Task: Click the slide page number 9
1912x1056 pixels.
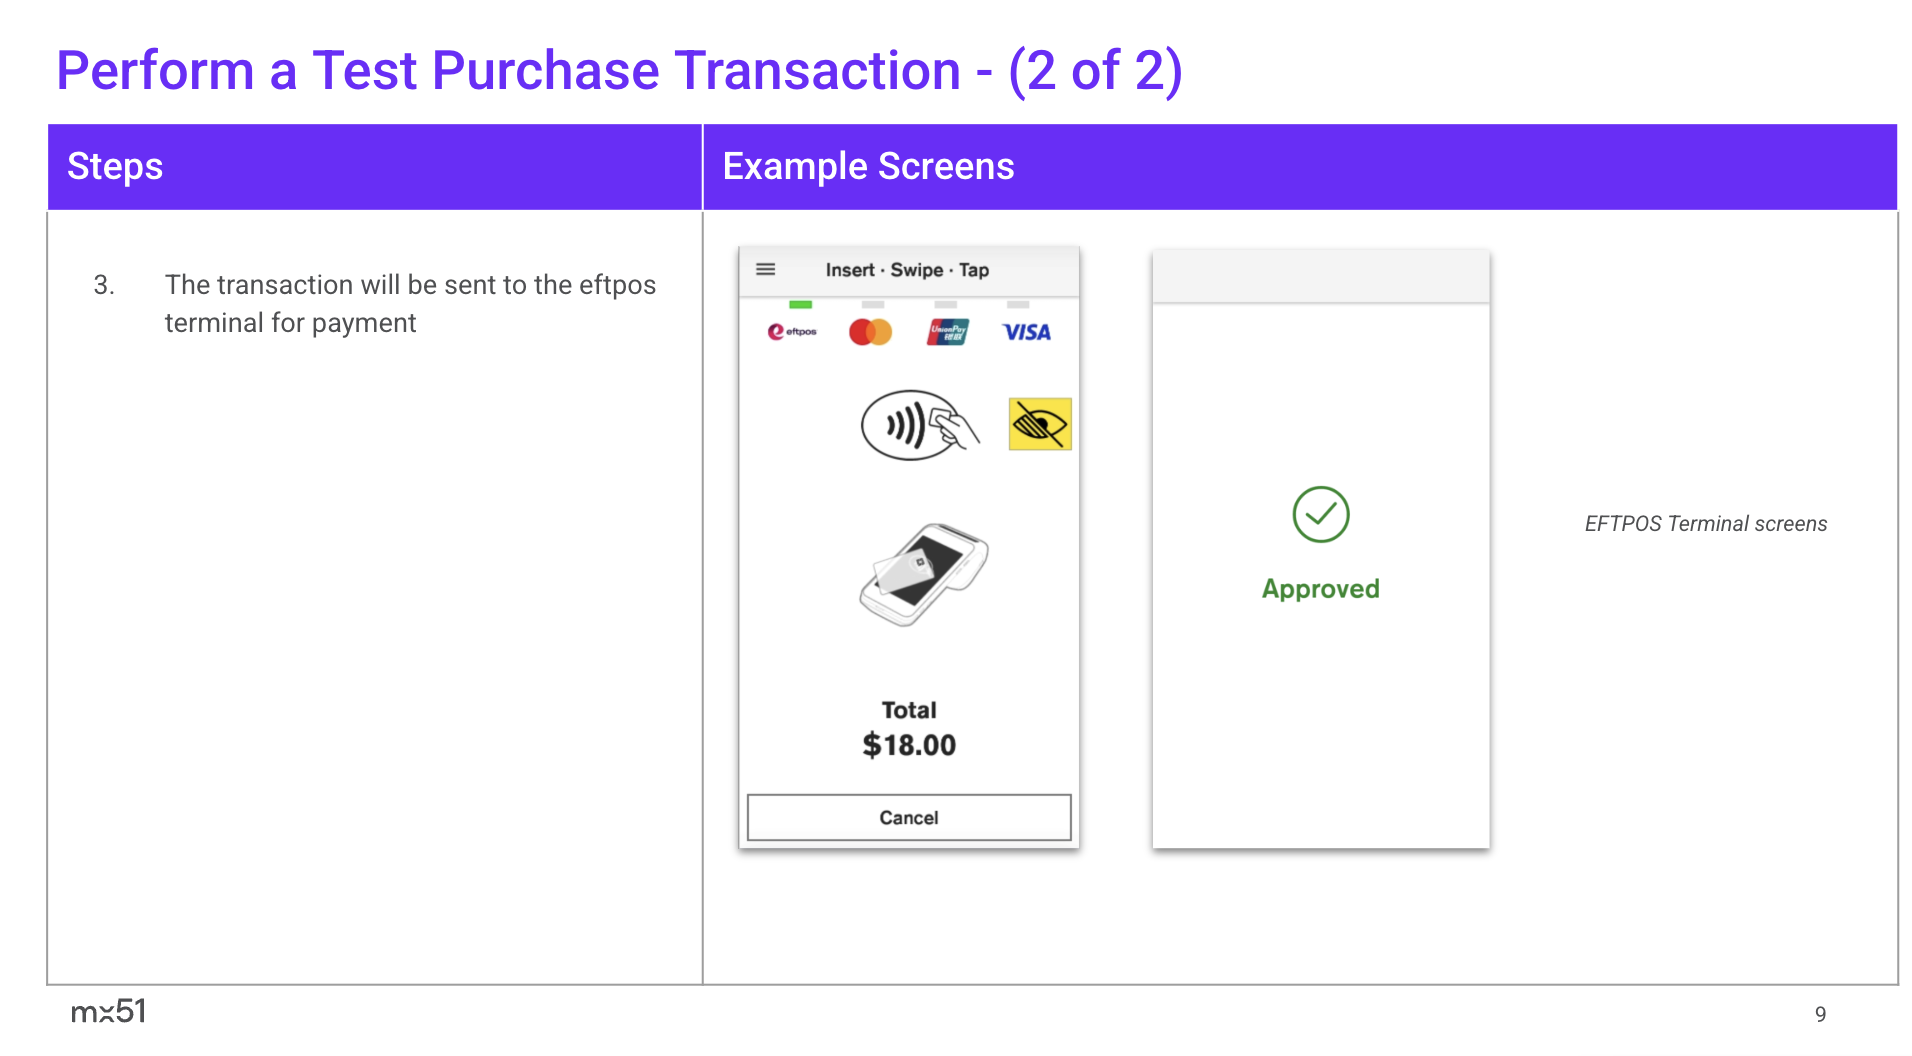Action: pyautogui.click(x=1820, y=1014)
